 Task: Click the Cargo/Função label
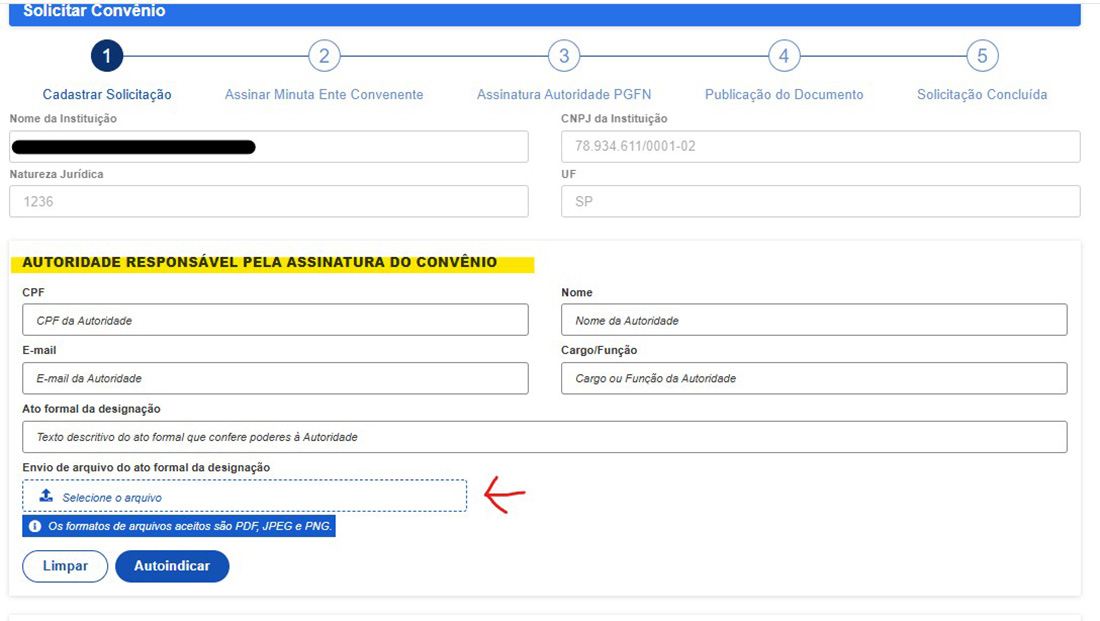click(599, 350)
